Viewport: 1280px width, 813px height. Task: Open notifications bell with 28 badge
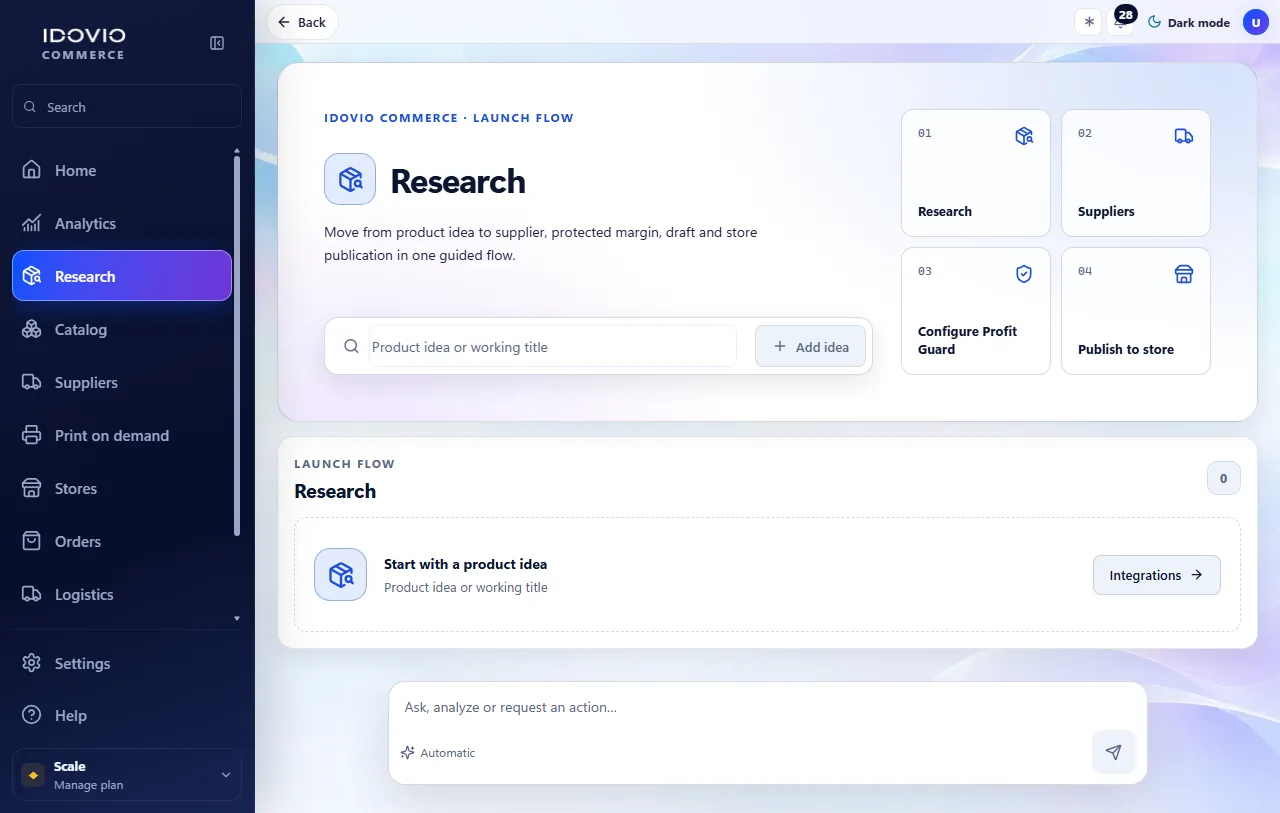[1121, 22]
